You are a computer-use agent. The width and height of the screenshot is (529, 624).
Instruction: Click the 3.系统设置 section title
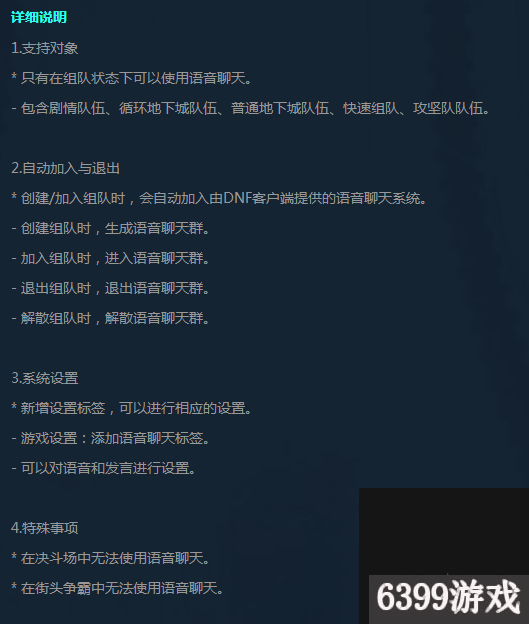coord(45,378)
